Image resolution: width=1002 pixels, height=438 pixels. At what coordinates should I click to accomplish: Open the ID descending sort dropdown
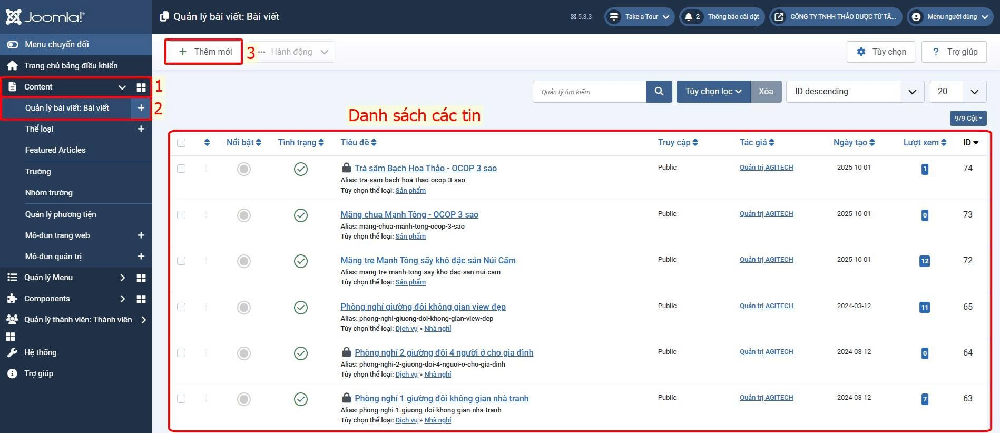855,91
